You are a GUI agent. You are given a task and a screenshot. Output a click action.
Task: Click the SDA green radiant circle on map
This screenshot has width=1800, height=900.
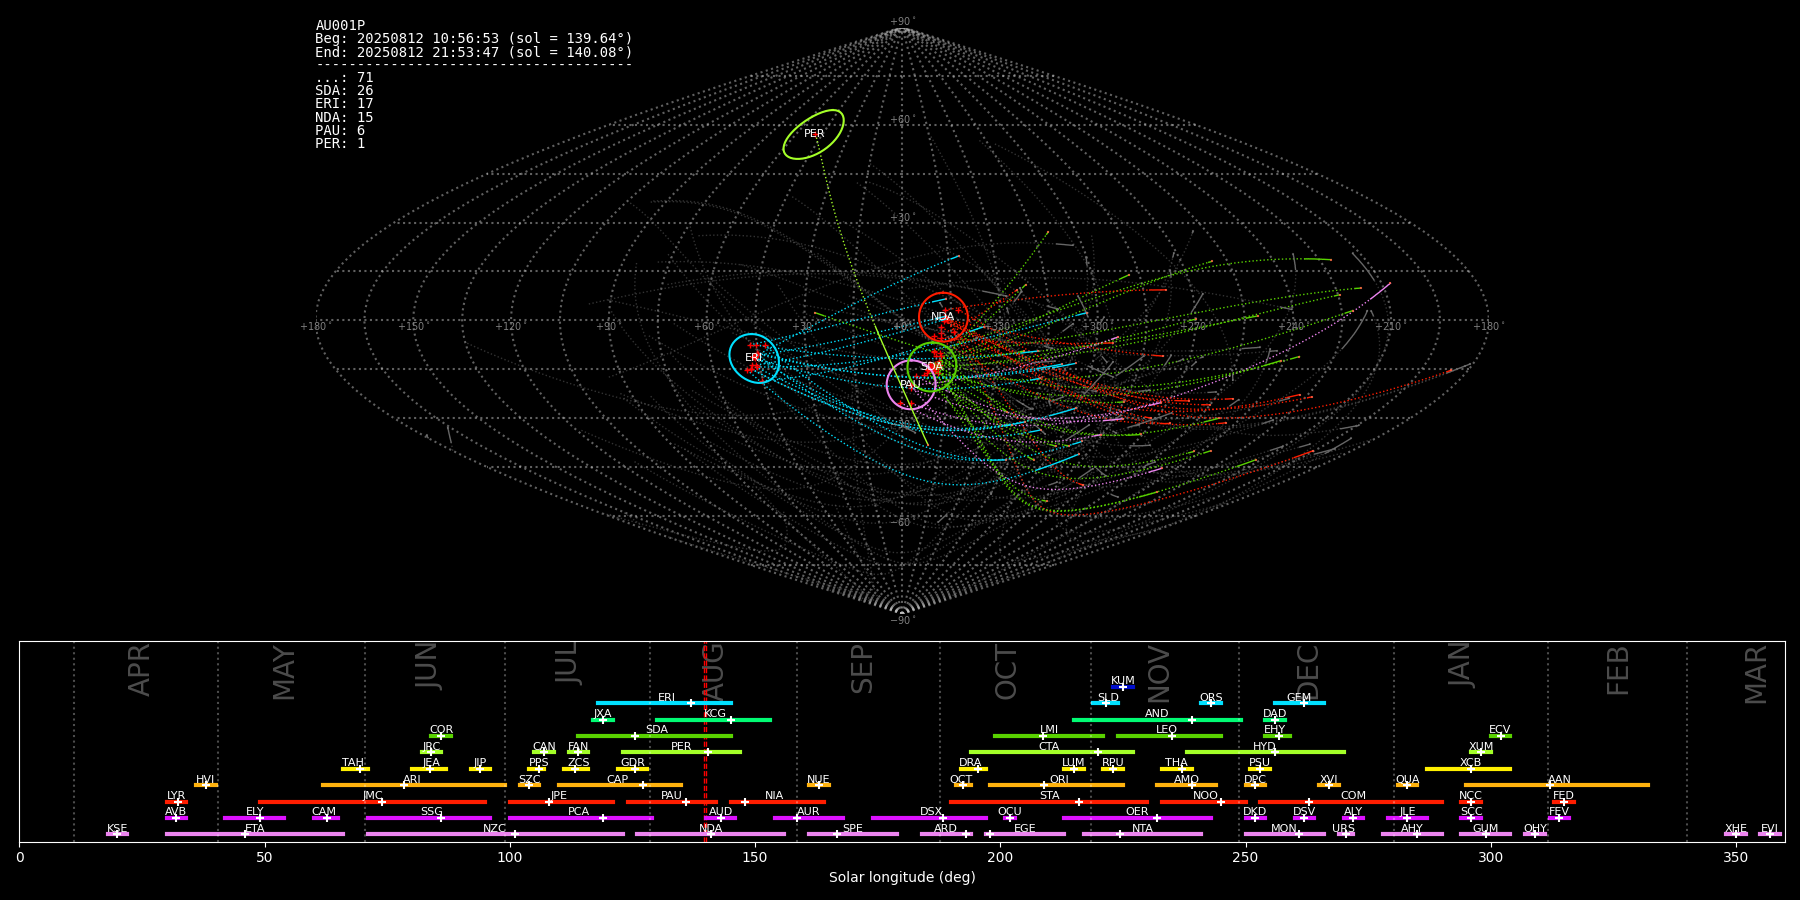point(932,367)
